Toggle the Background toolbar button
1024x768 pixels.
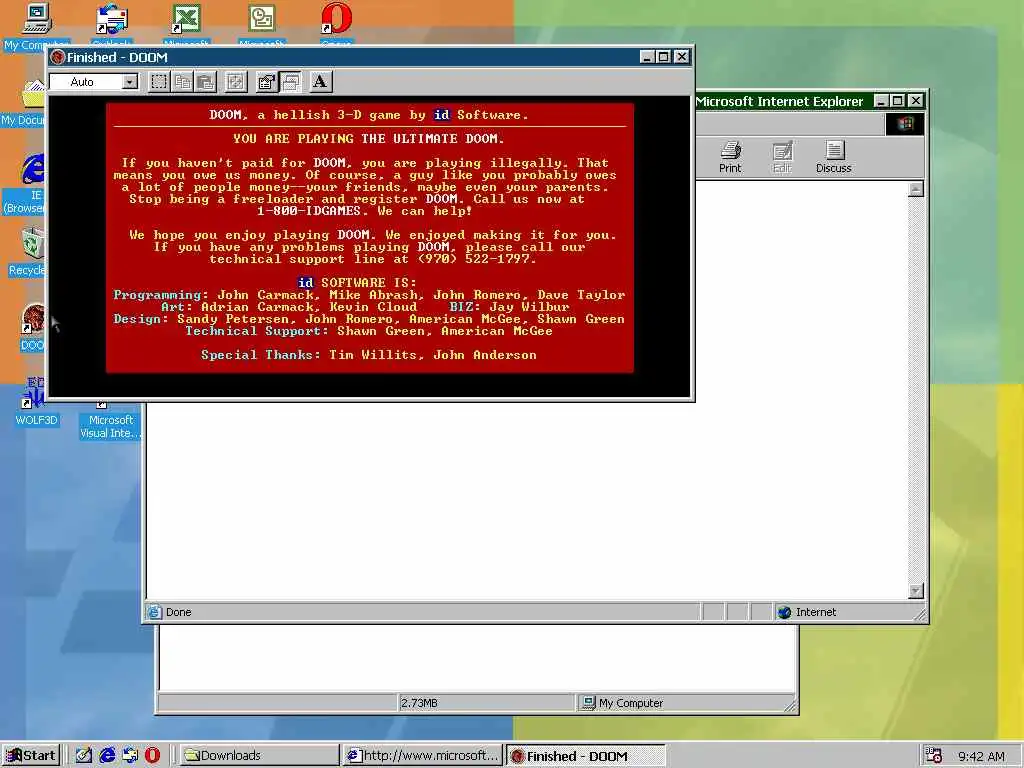(x=291, y=82)
